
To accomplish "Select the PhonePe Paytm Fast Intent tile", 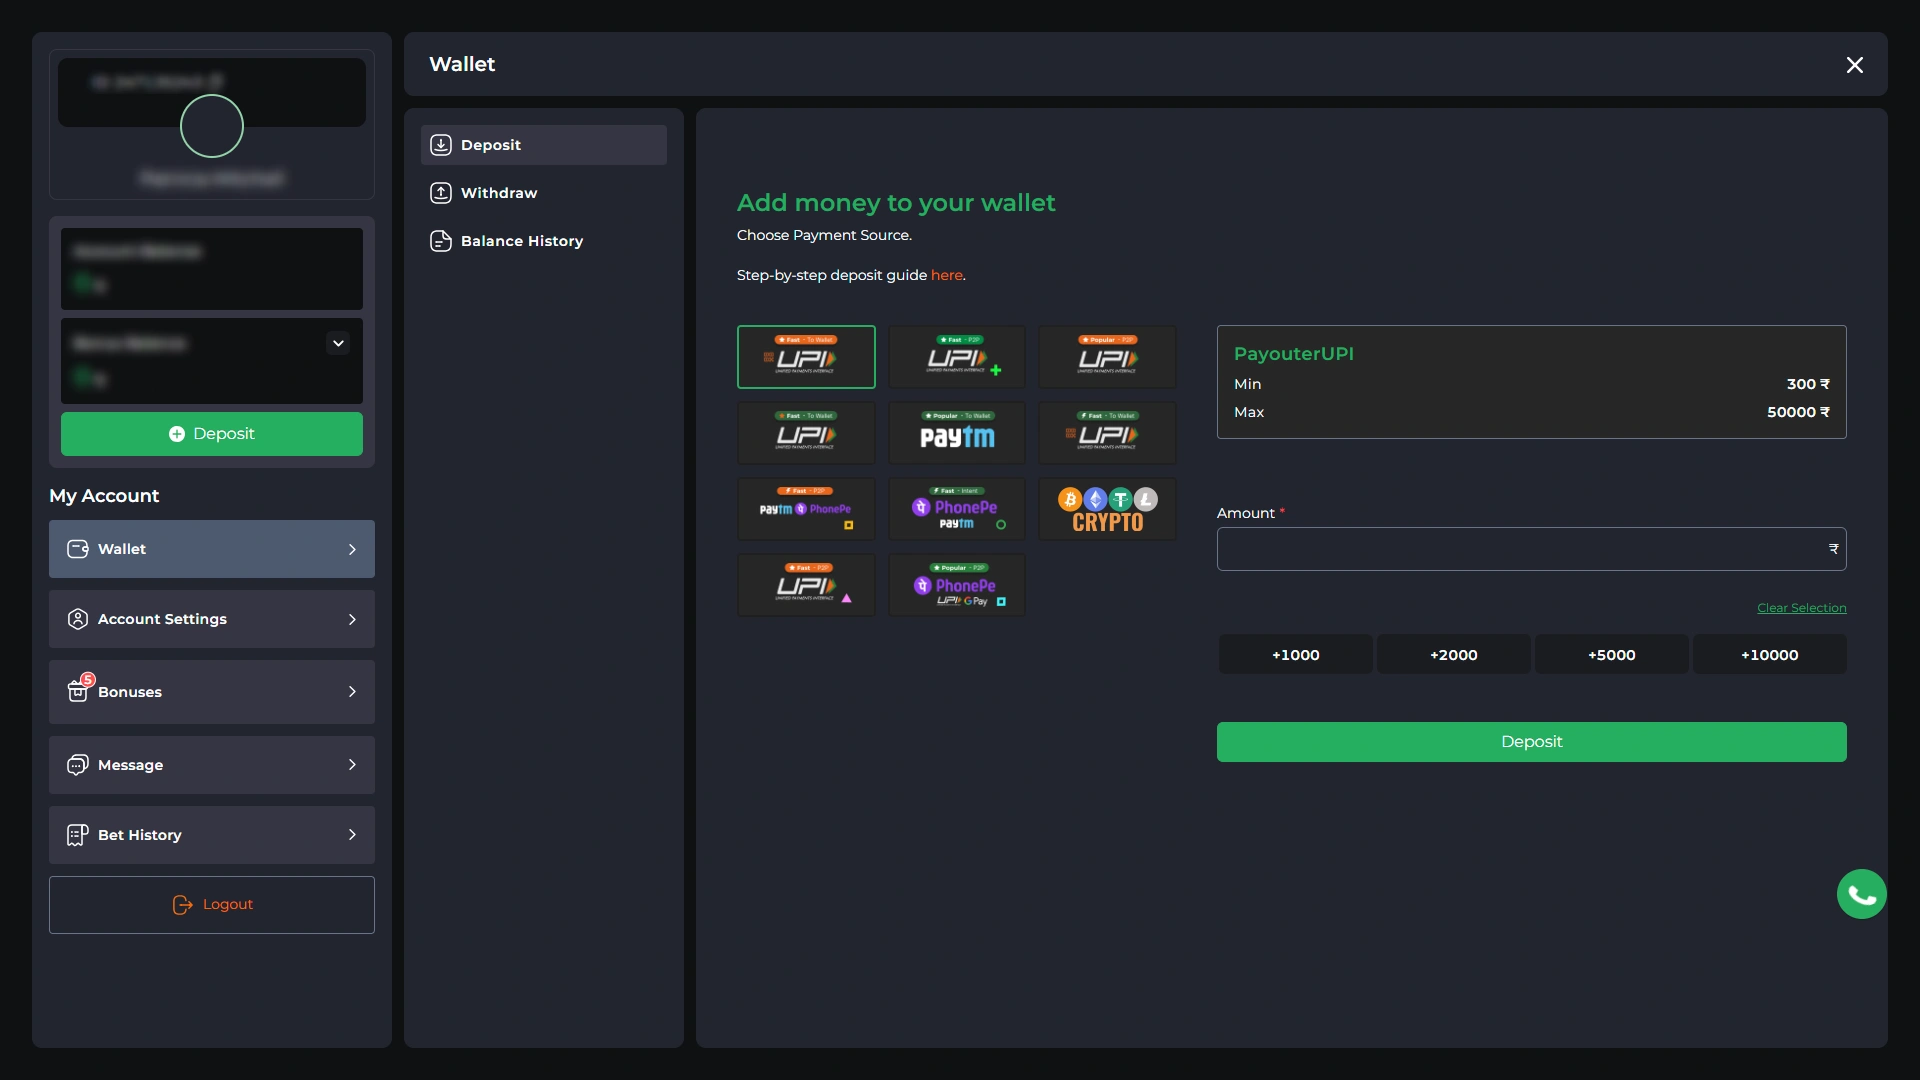I will [x=957, y=509].
